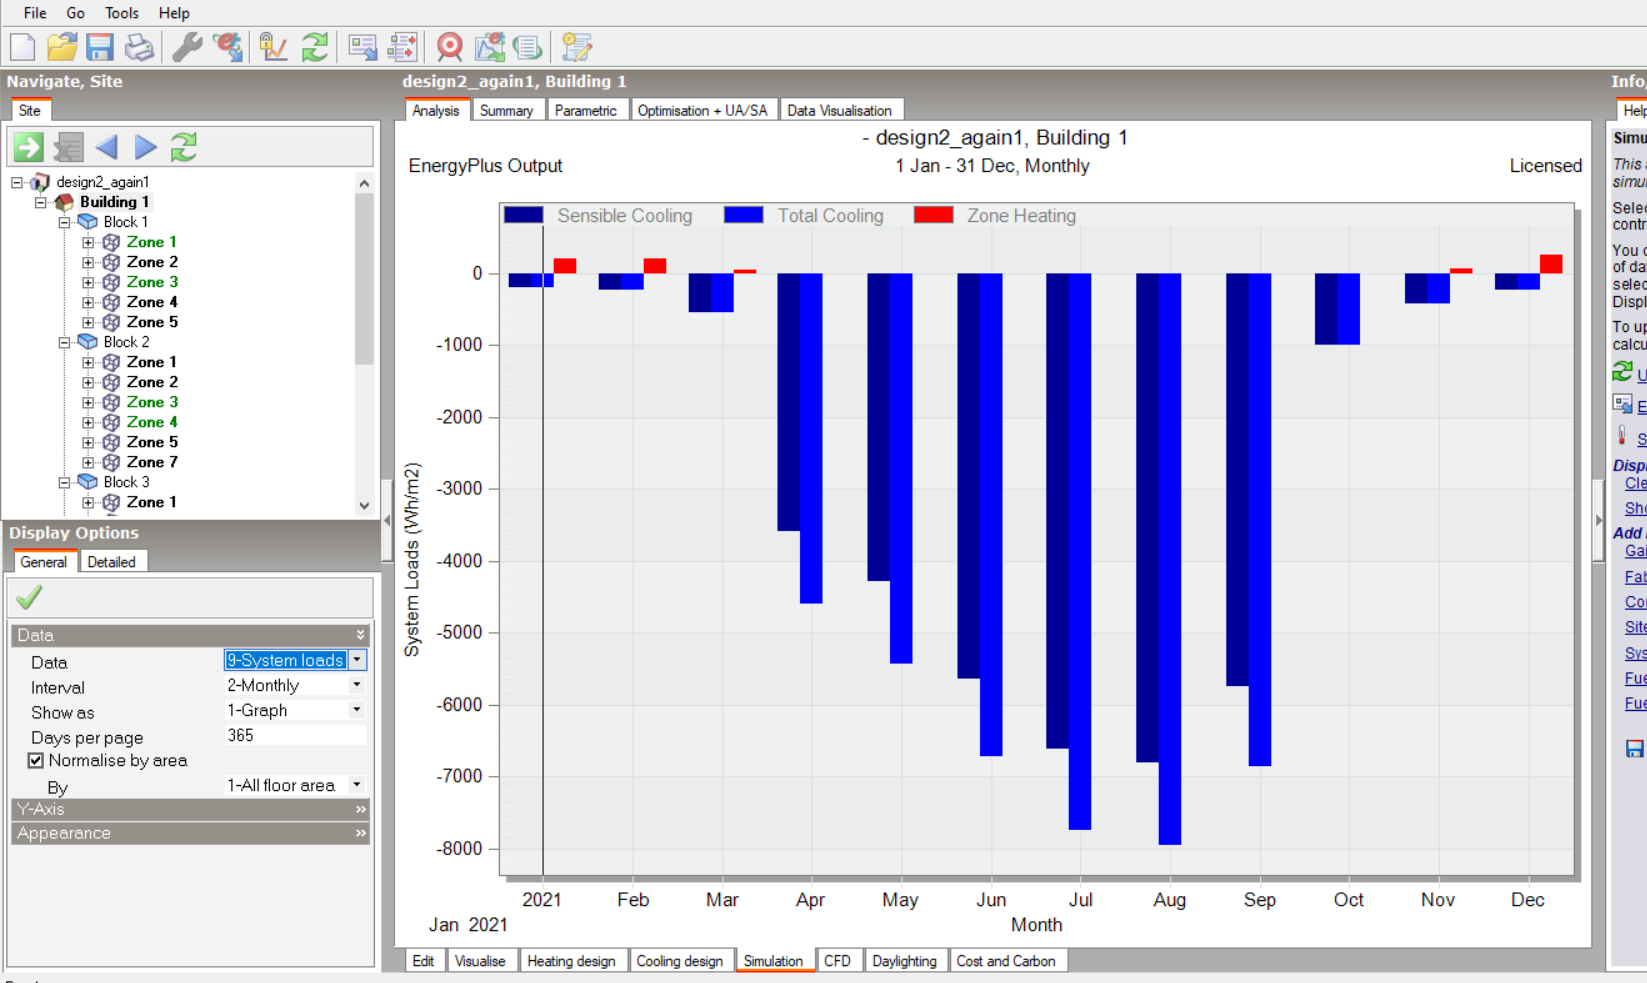Open the Tools menu
The width and height of the screenshot is (1647, 983).
(x=122, y=13)
